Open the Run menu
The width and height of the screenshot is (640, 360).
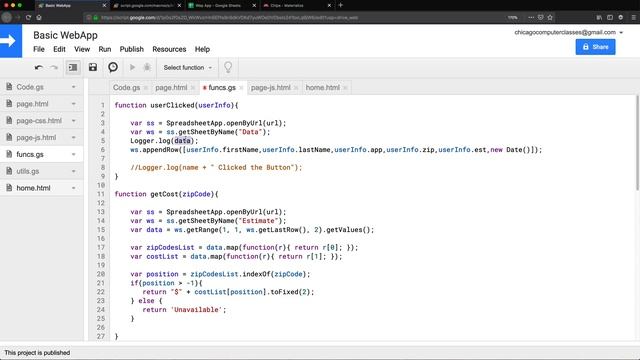(x=104, y=49)
